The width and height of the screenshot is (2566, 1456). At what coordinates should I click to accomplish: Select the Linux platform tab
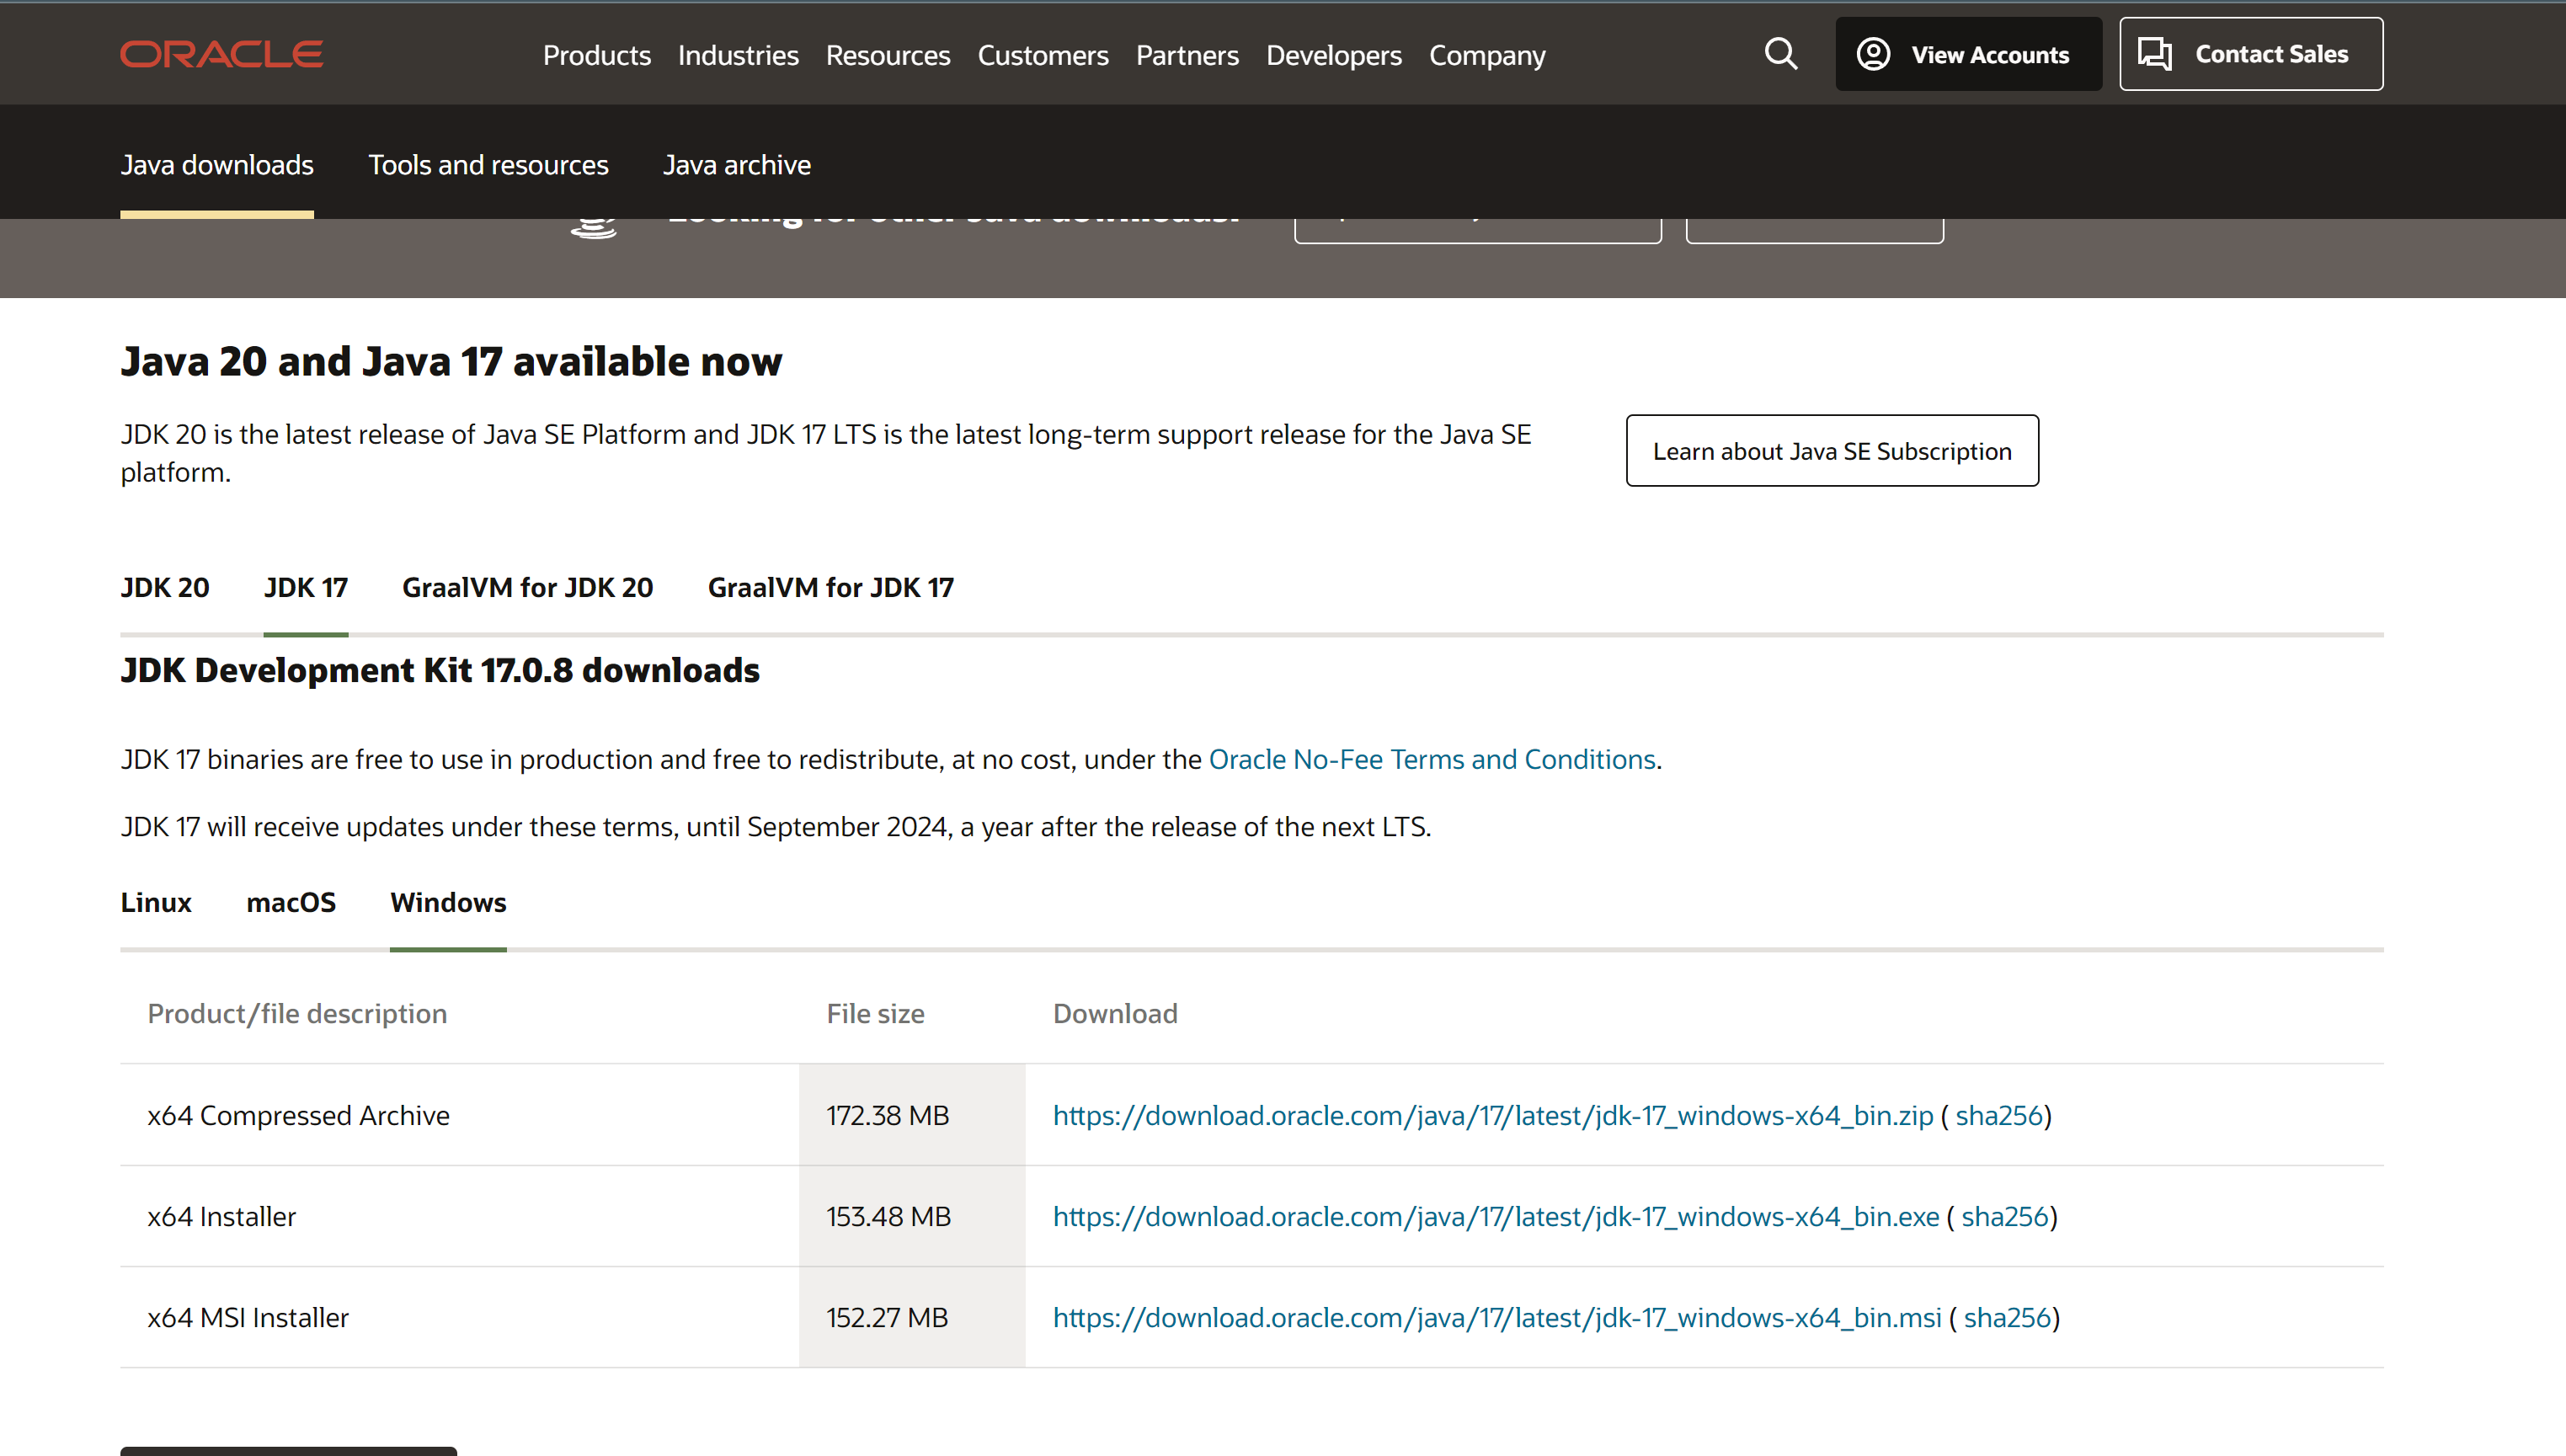[x=156, y=902]
